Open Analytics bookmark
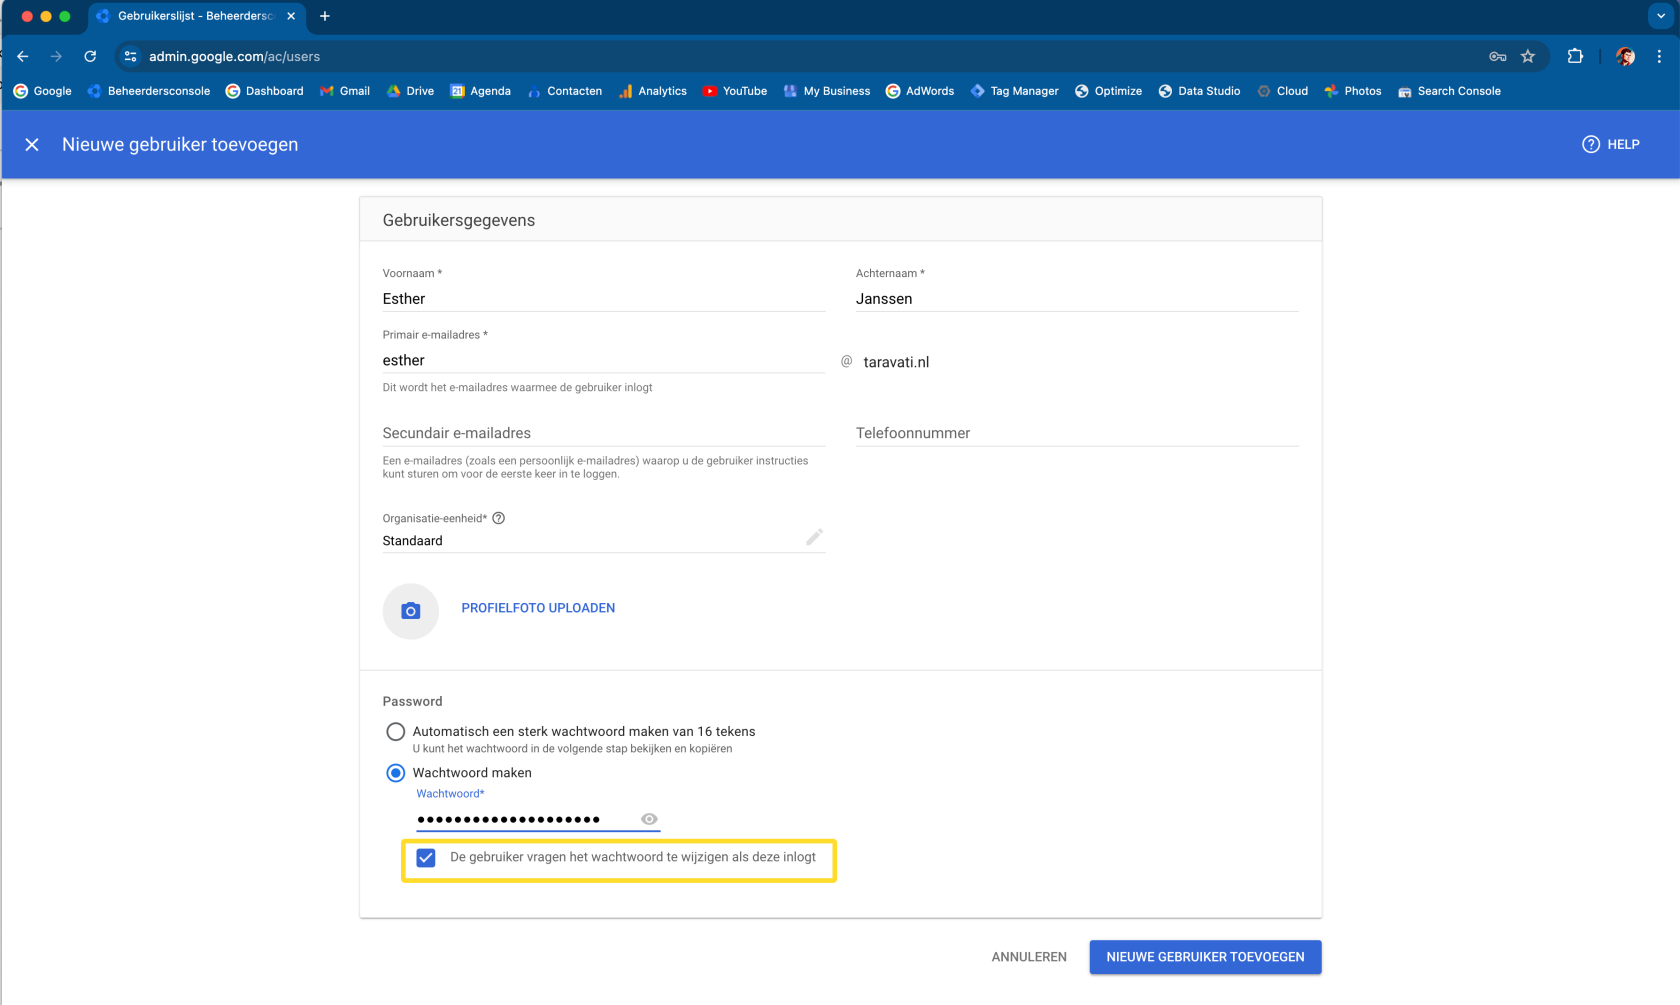Image resolution: width=1680 pixels, height=1005 pixels. [x=653, y=91]
